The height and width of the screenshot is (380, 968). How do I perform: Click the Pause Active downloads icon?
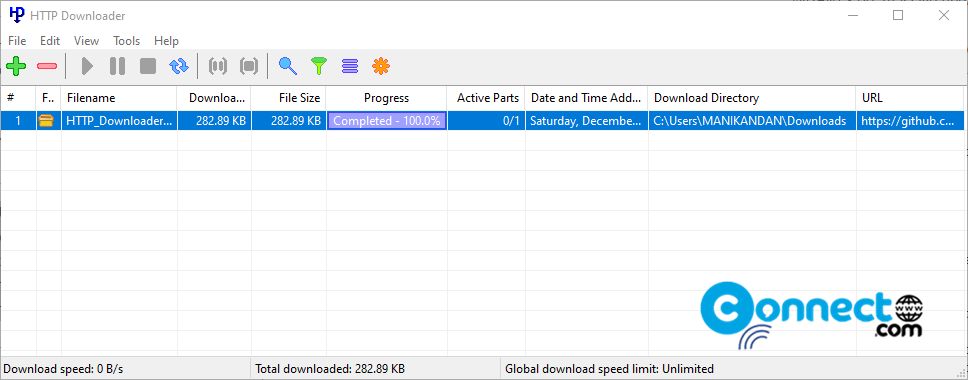(x=218, y=66)
